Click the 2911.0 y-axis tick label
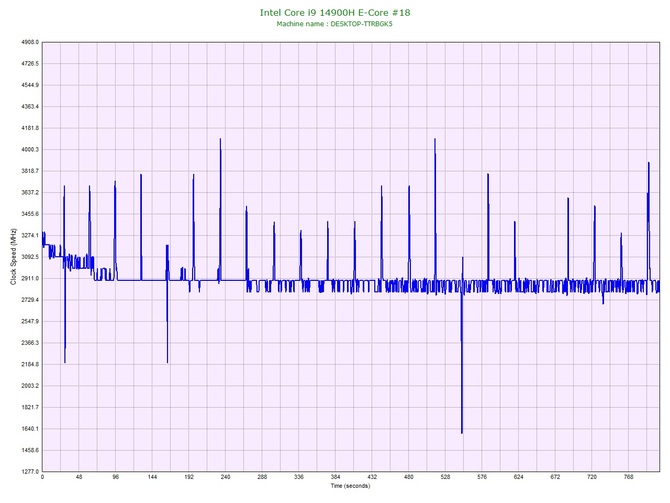 (30, 279)
